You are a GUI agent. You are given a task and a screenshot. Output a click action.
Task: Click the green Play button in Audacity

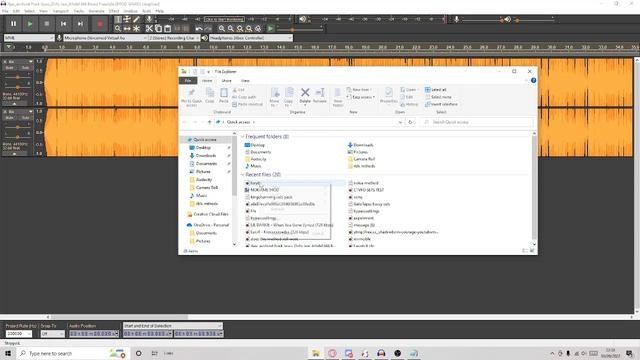[x=30, y=24]
